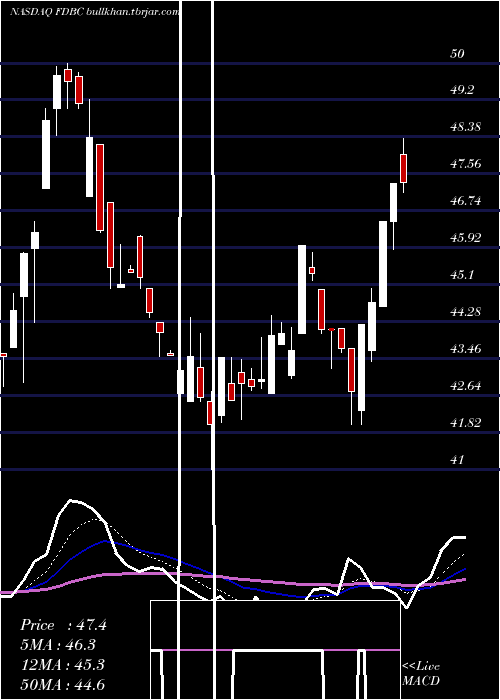Click the 50MA : 44.6 readout

62,684
